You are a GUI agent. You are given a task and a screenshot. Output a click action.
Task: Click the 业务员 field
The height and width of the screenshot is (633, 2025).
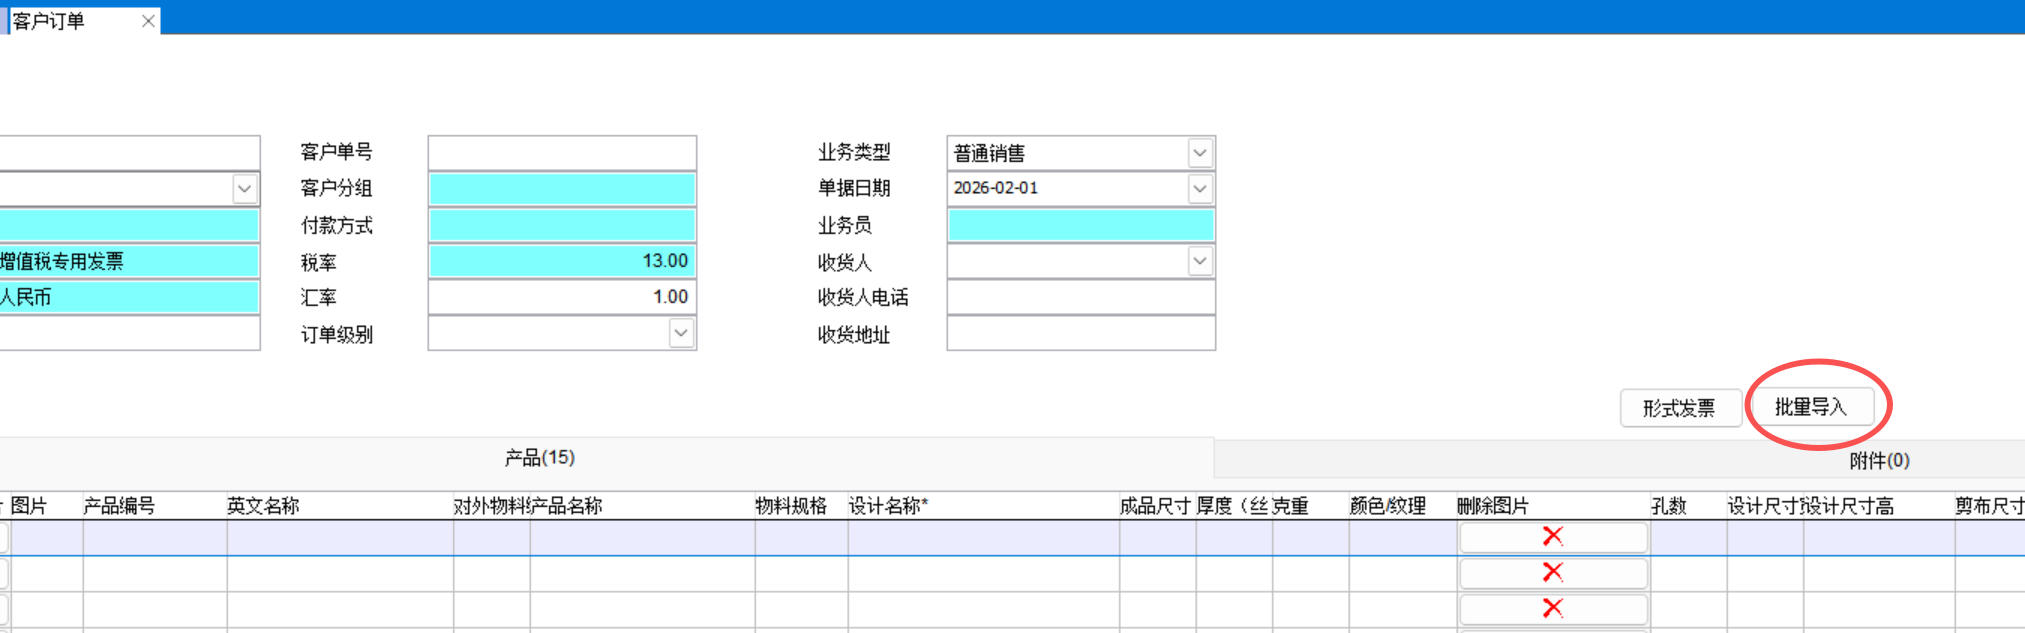[1080, 225]
